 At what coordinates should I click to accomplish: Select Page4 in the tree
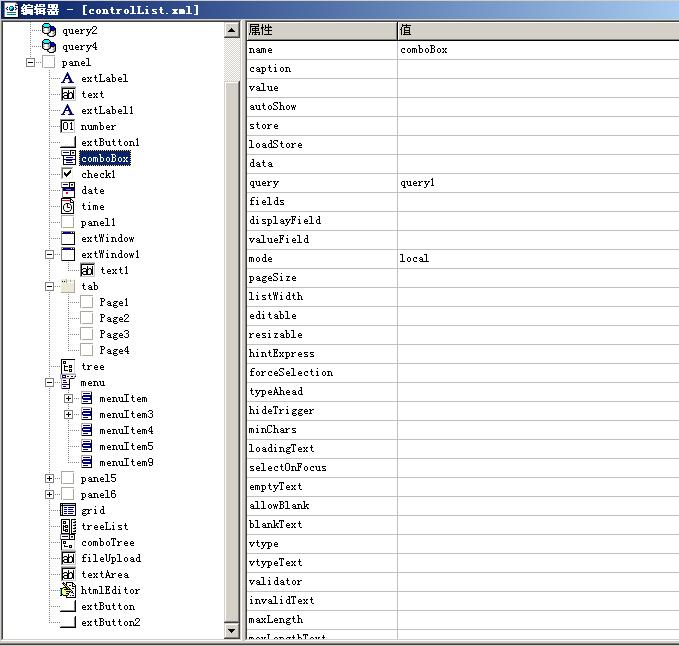click(114, 350)
